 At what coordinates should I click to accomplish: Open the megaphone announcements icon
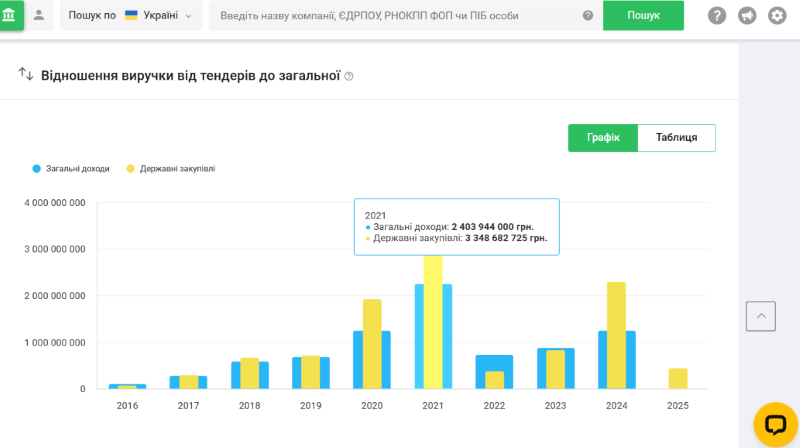[747, 16]
